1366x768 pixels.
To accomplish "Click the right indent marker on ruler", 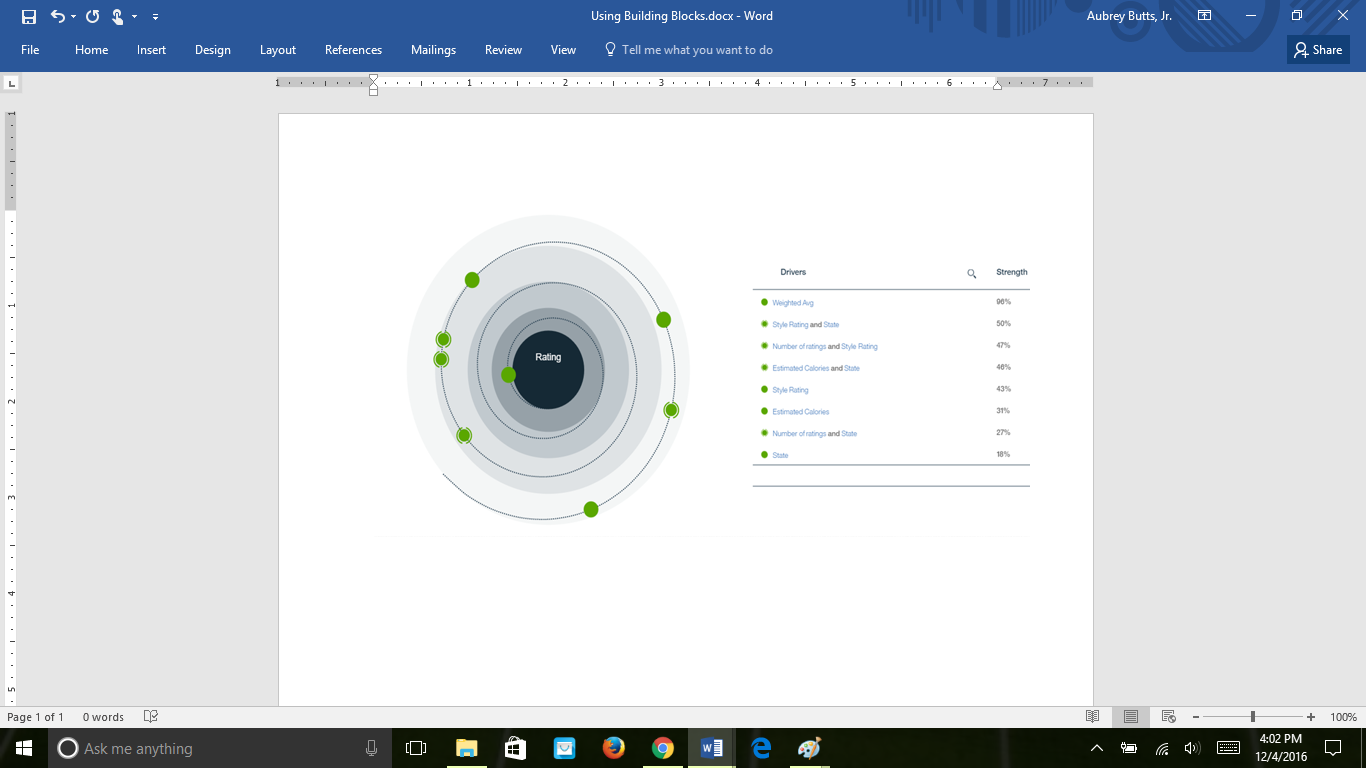I will (997, 86).
